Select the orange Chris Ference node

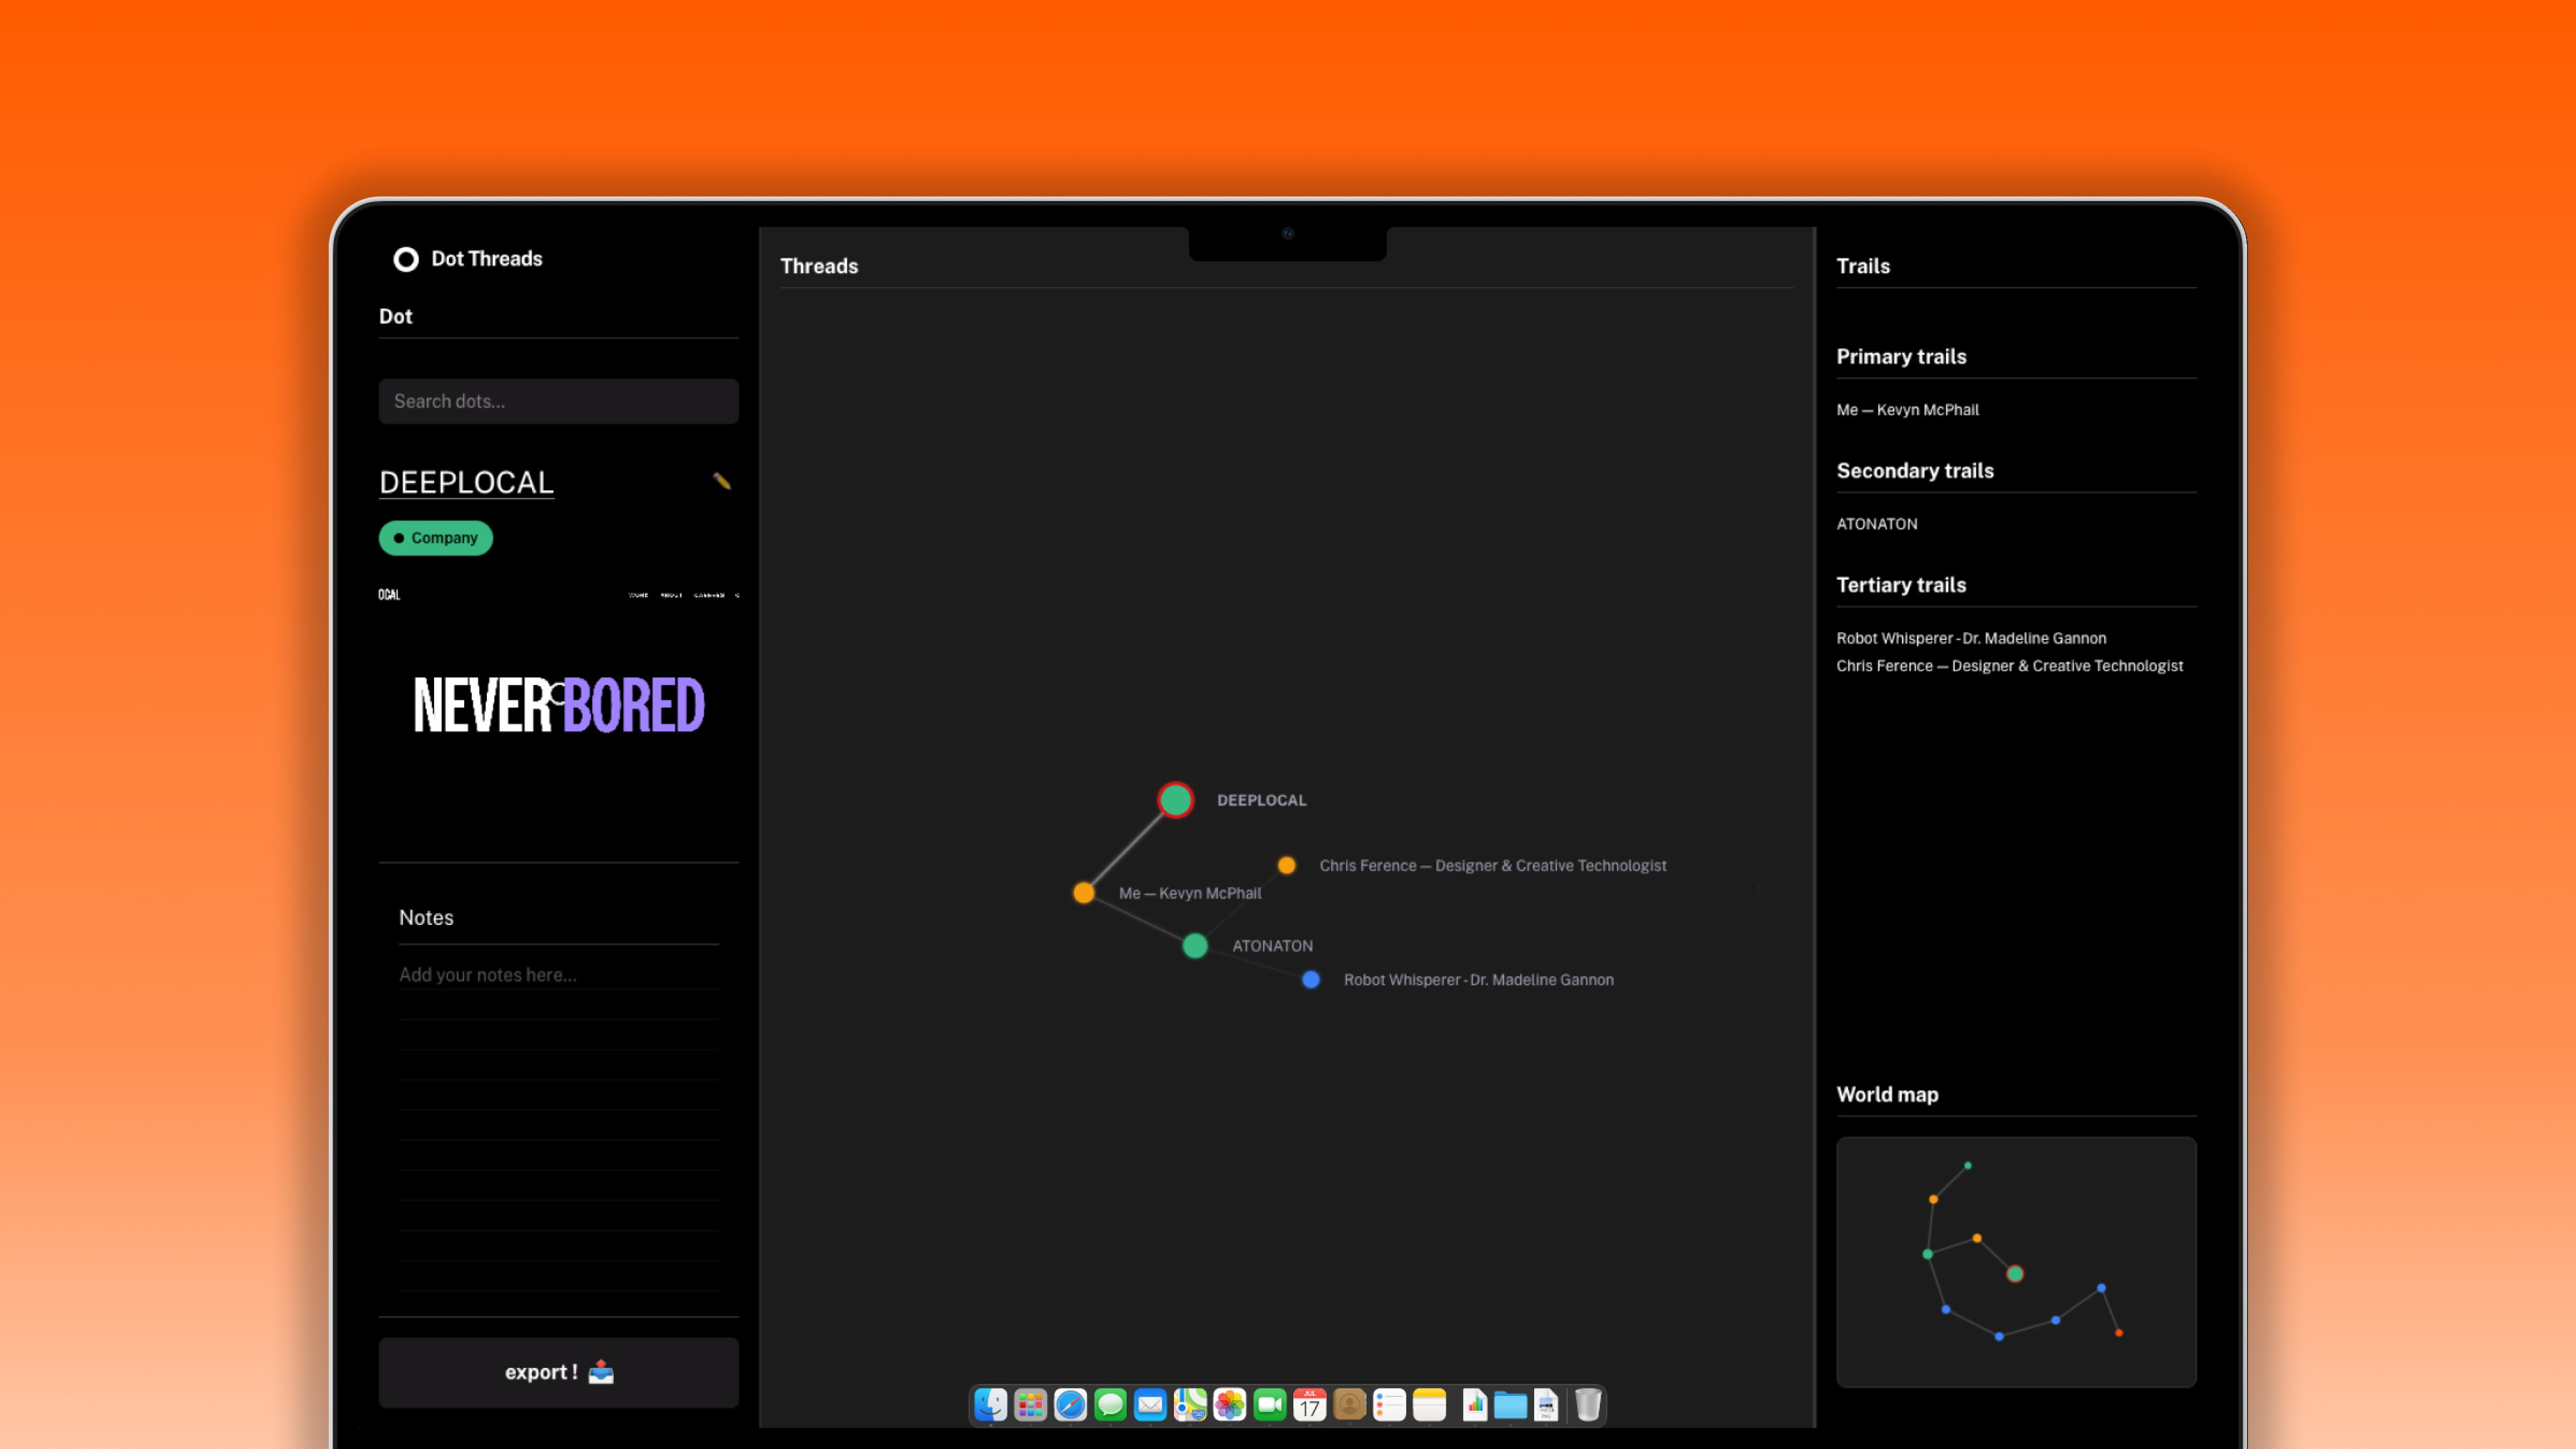tap(1286, 866)
